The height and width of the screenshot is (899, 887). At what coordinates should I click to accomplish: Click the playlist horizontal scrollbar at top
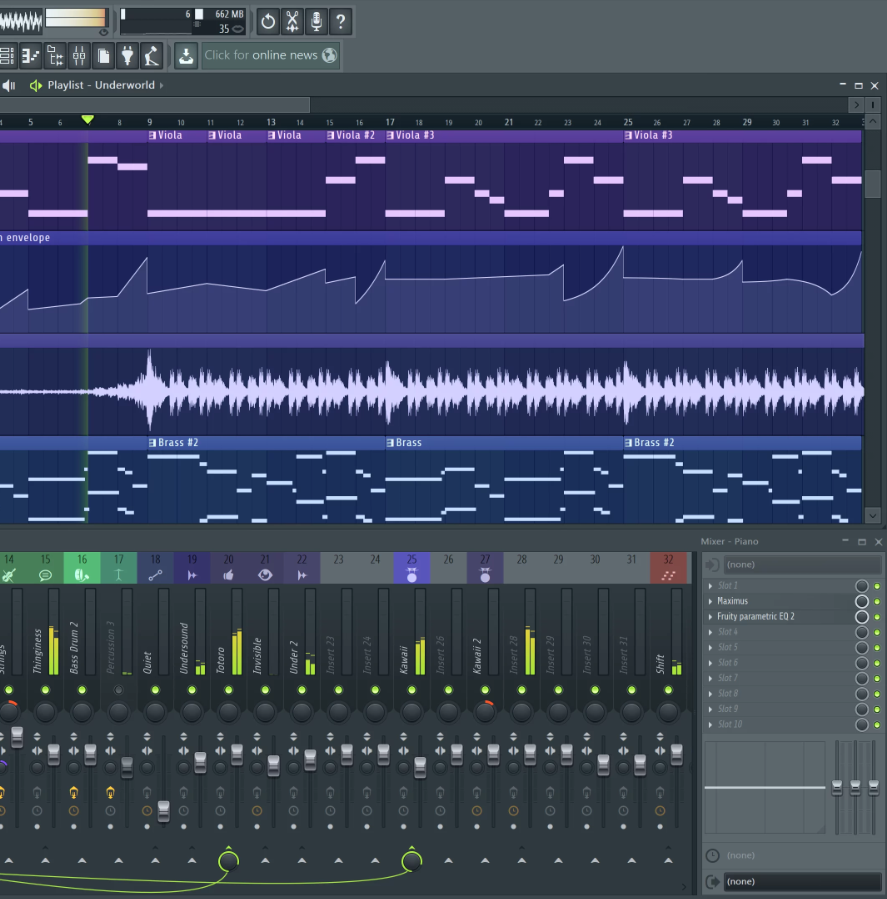155,105
